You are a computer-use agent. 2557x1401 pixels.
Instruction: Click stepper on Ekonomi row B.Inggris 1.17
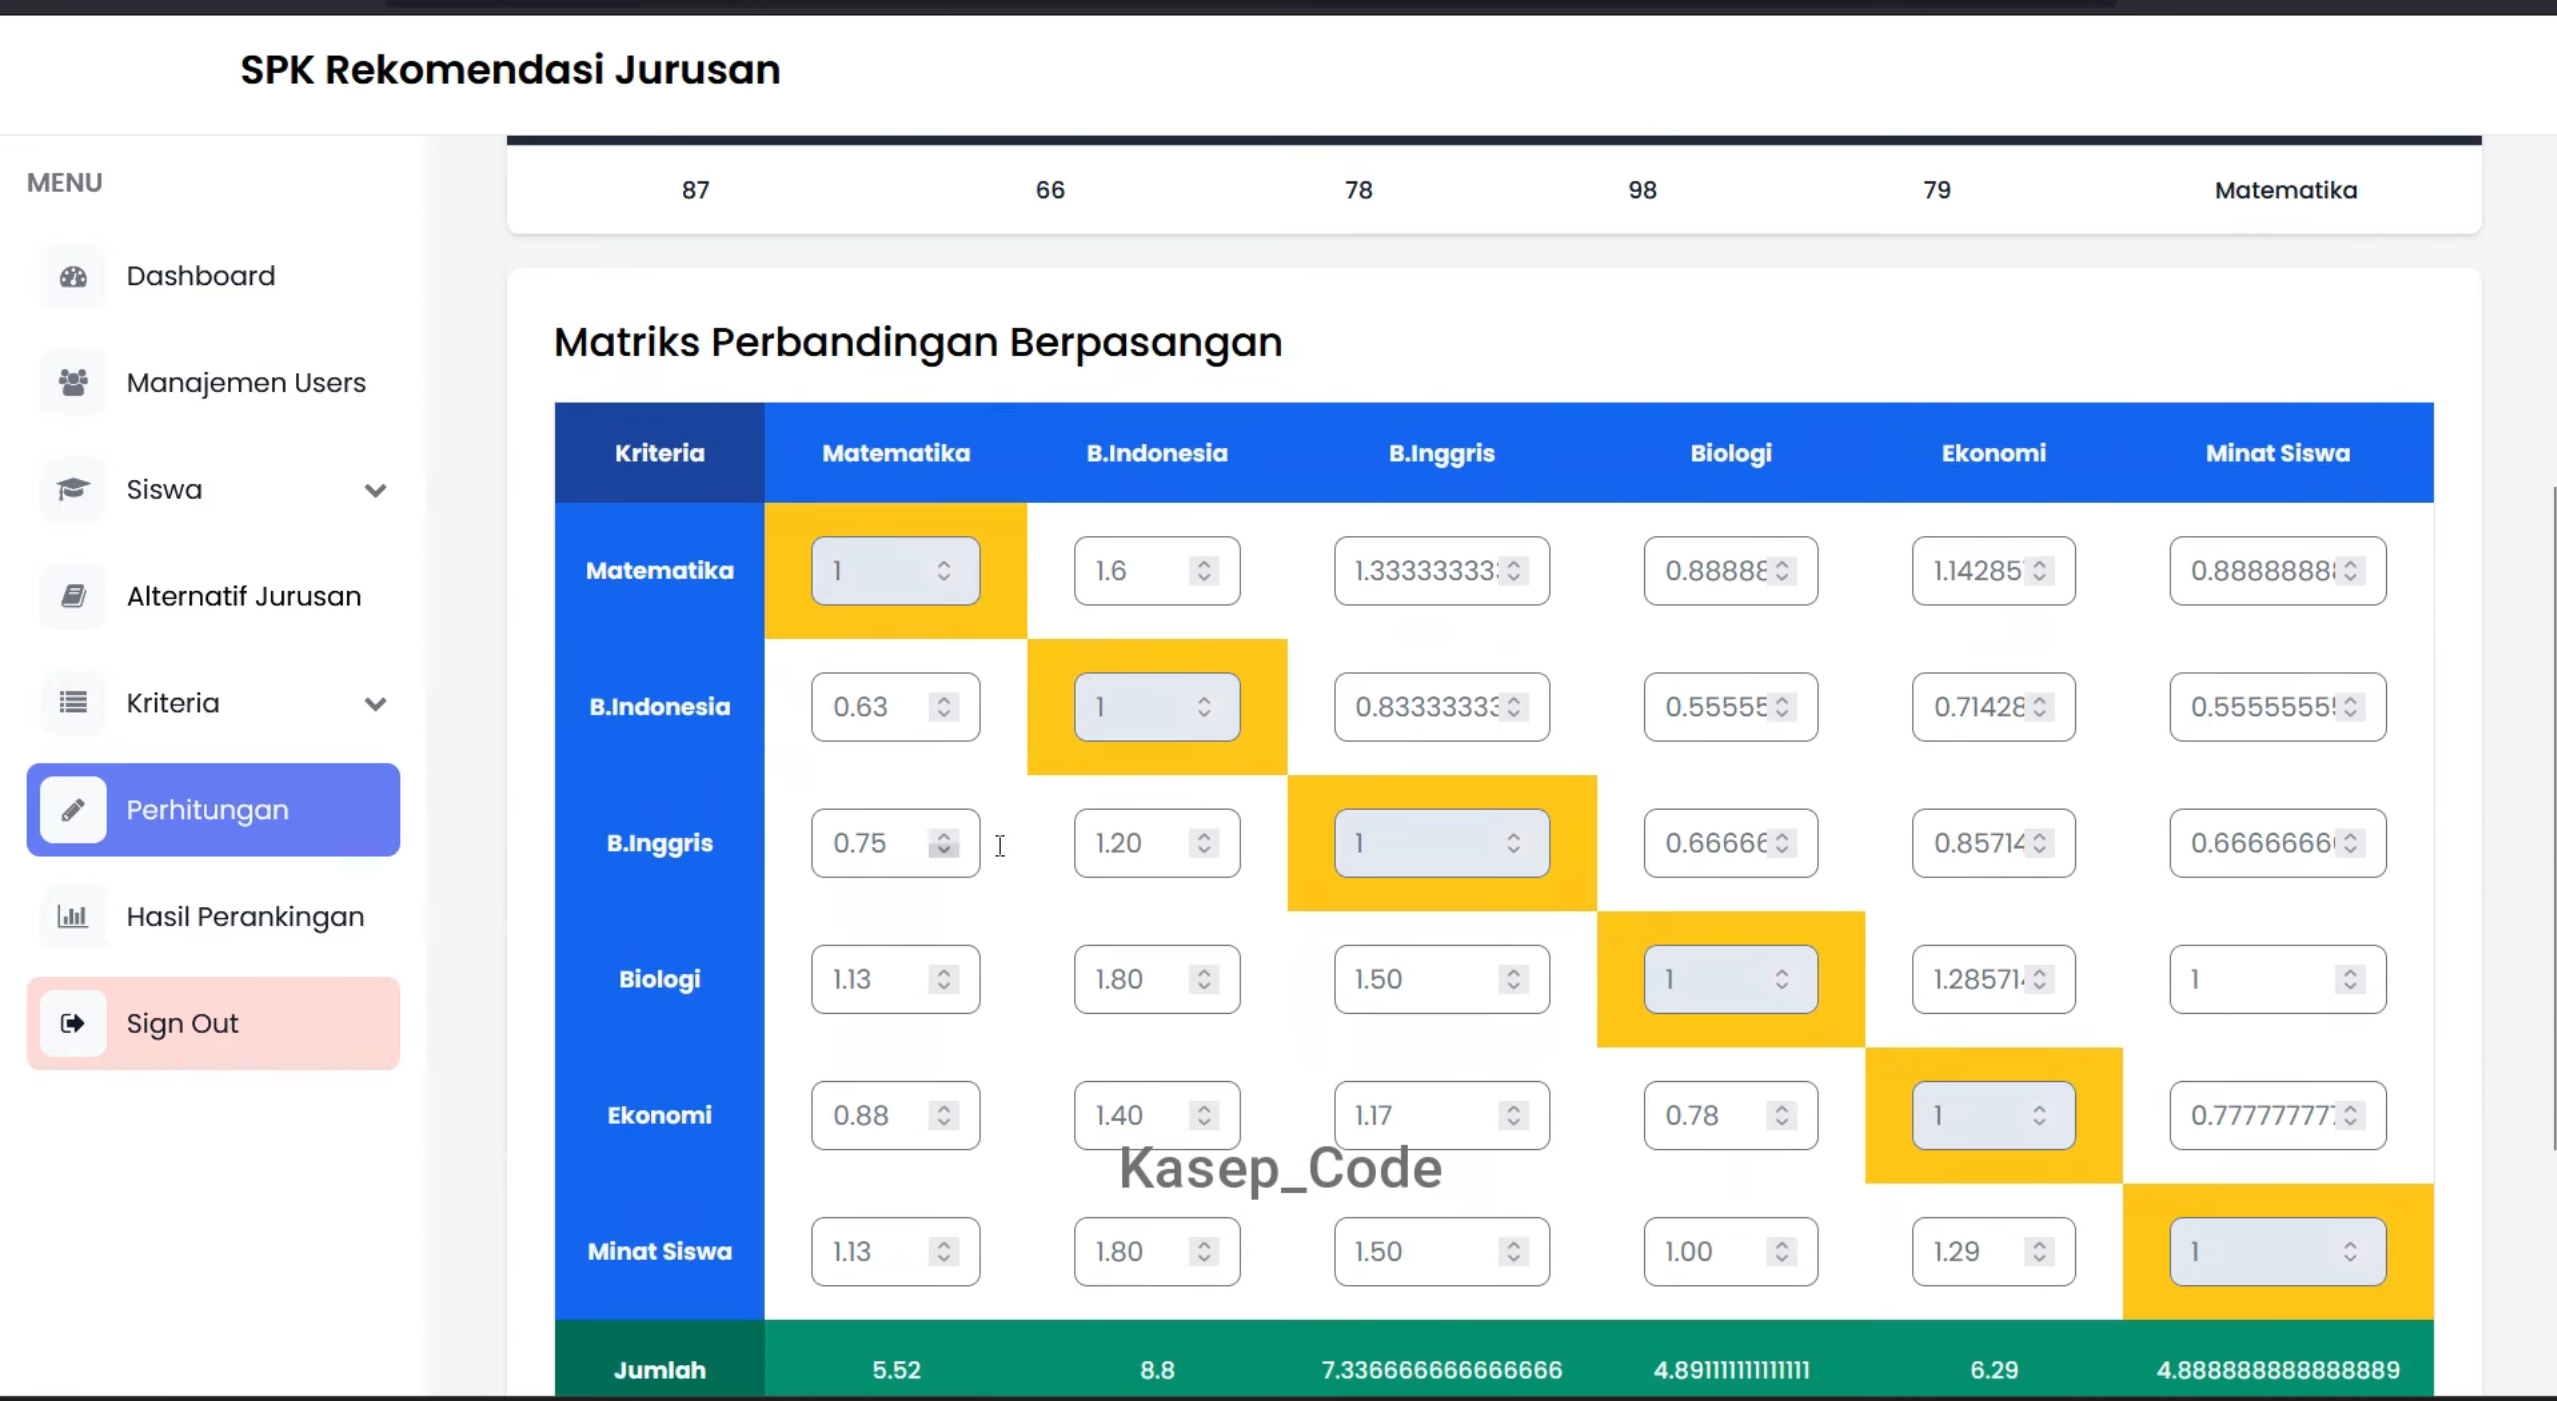(x=1514, y=1115)
